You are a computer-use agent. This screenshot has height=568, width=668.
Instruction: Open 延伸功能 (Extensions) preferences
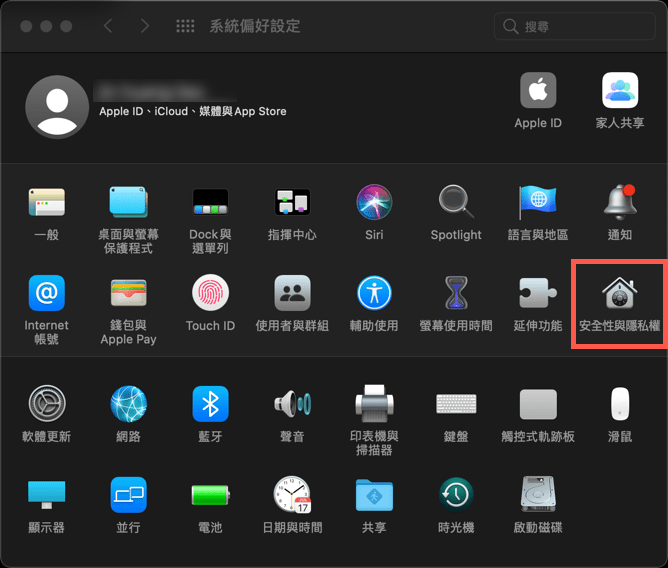538,293
